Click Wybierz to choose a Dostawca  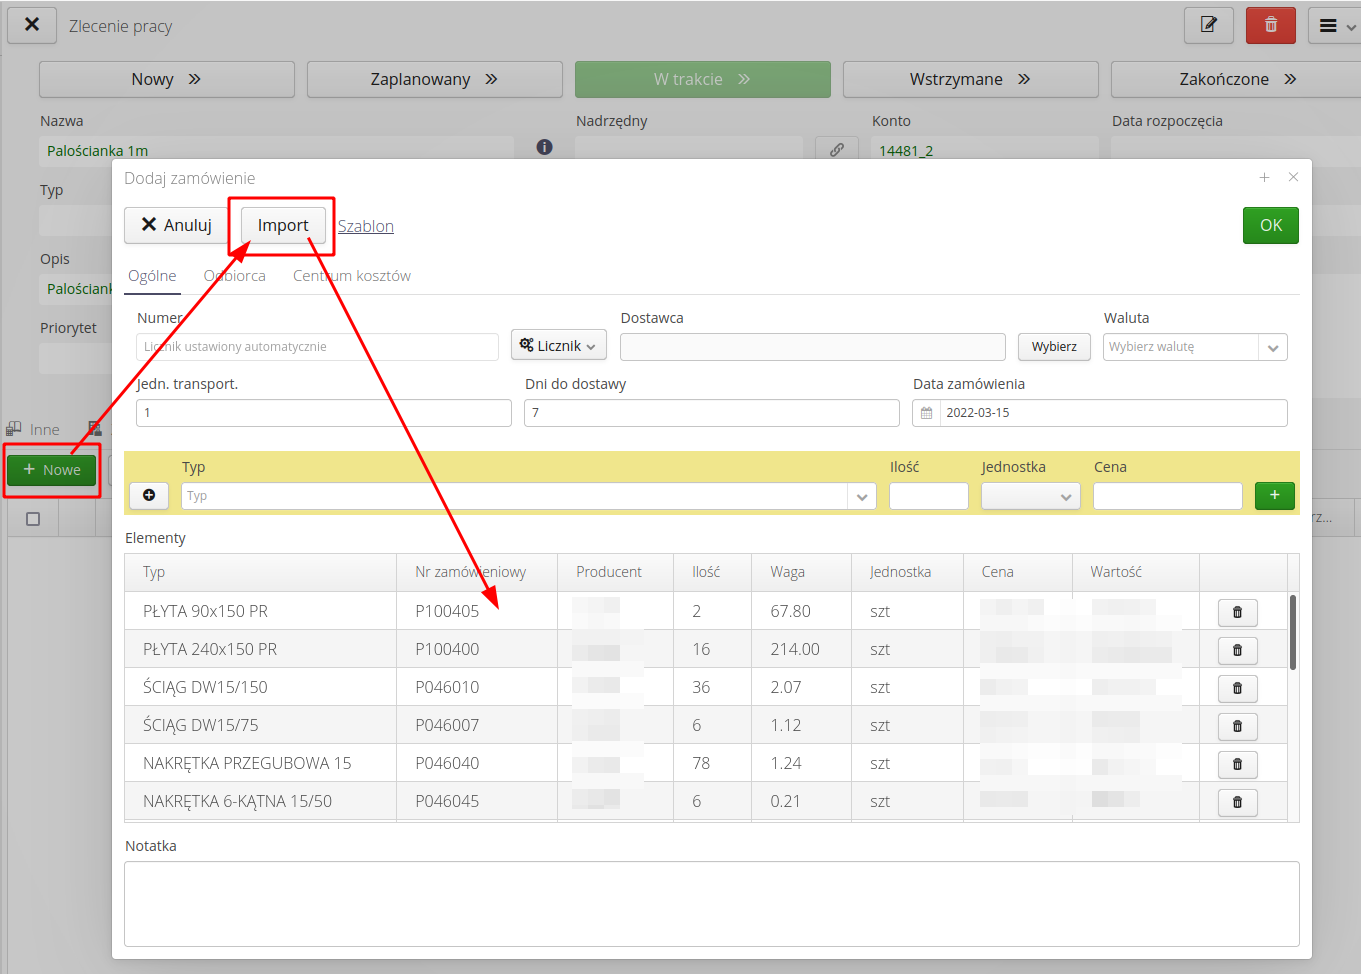click(x=1054, y=346)
